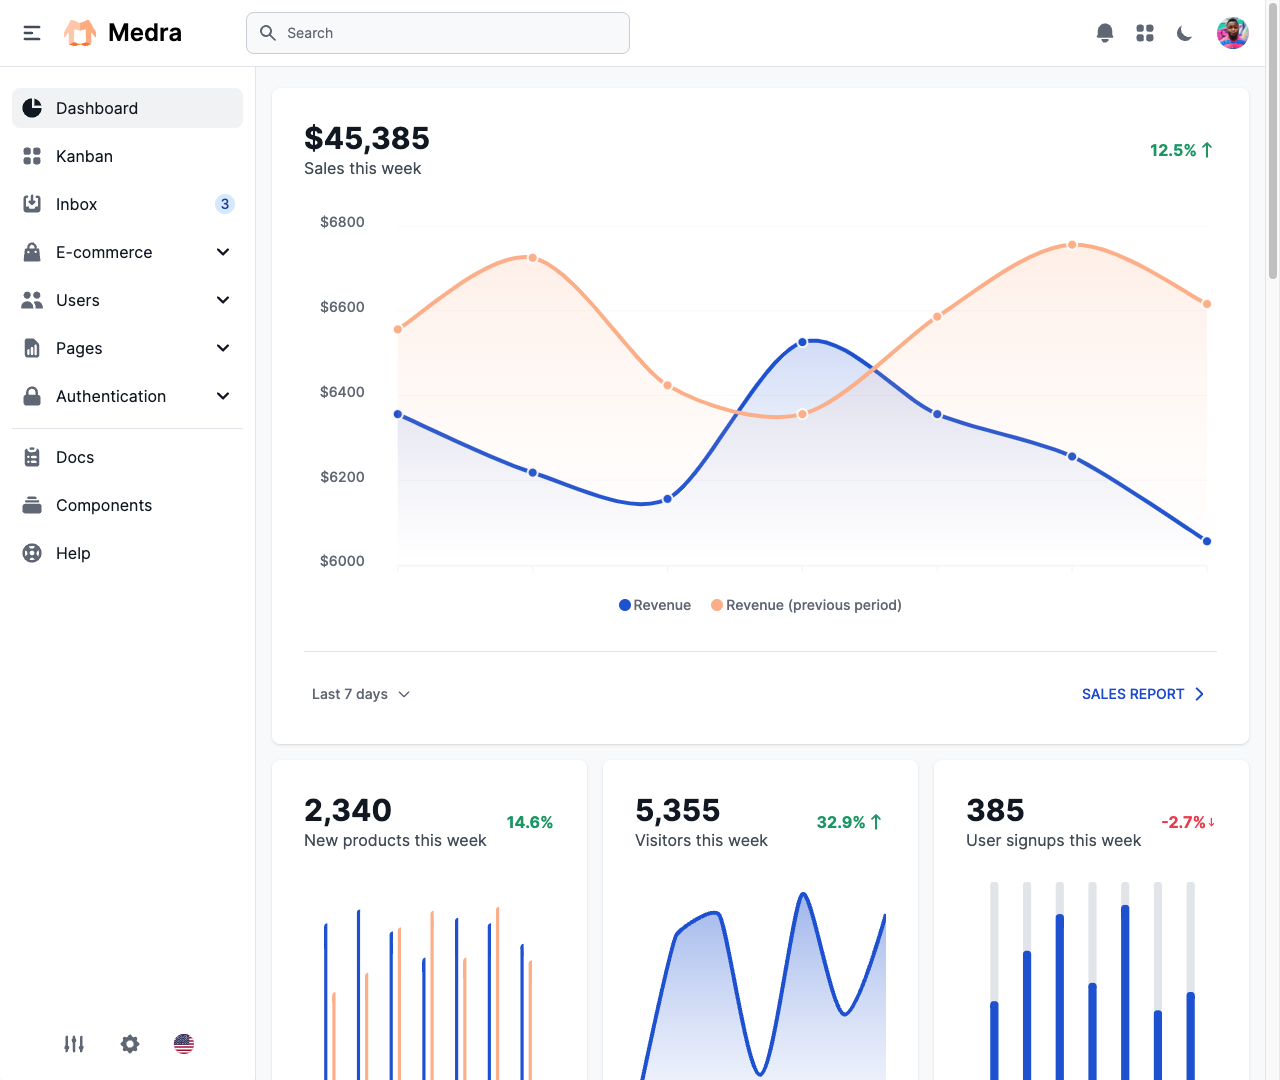The width and height of the screenshot is (1280, 1080).
Task: Open settings gear icon in sidebar footer
Action: point(130,1044)
